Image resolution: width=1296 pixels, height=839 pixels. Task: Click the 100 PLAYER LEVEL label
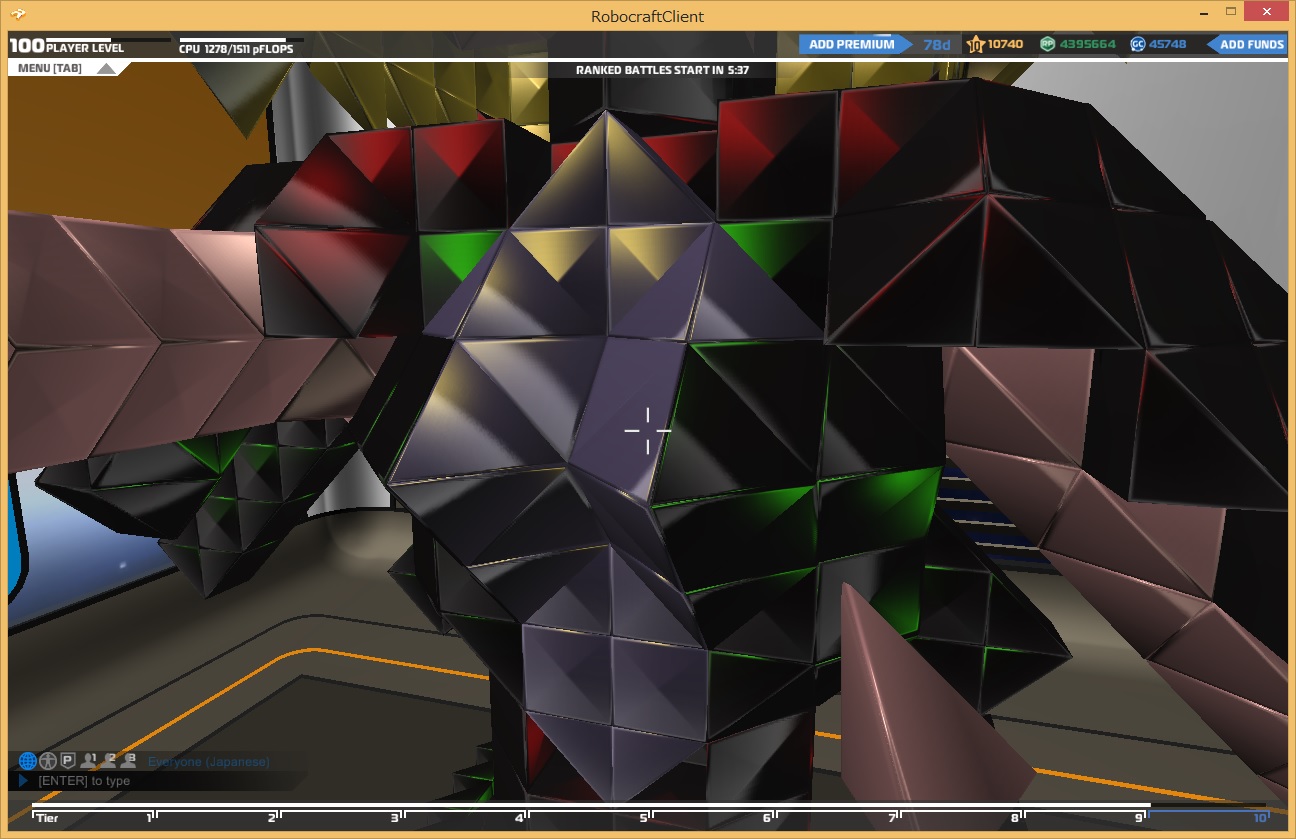click(x=67, y=46)
